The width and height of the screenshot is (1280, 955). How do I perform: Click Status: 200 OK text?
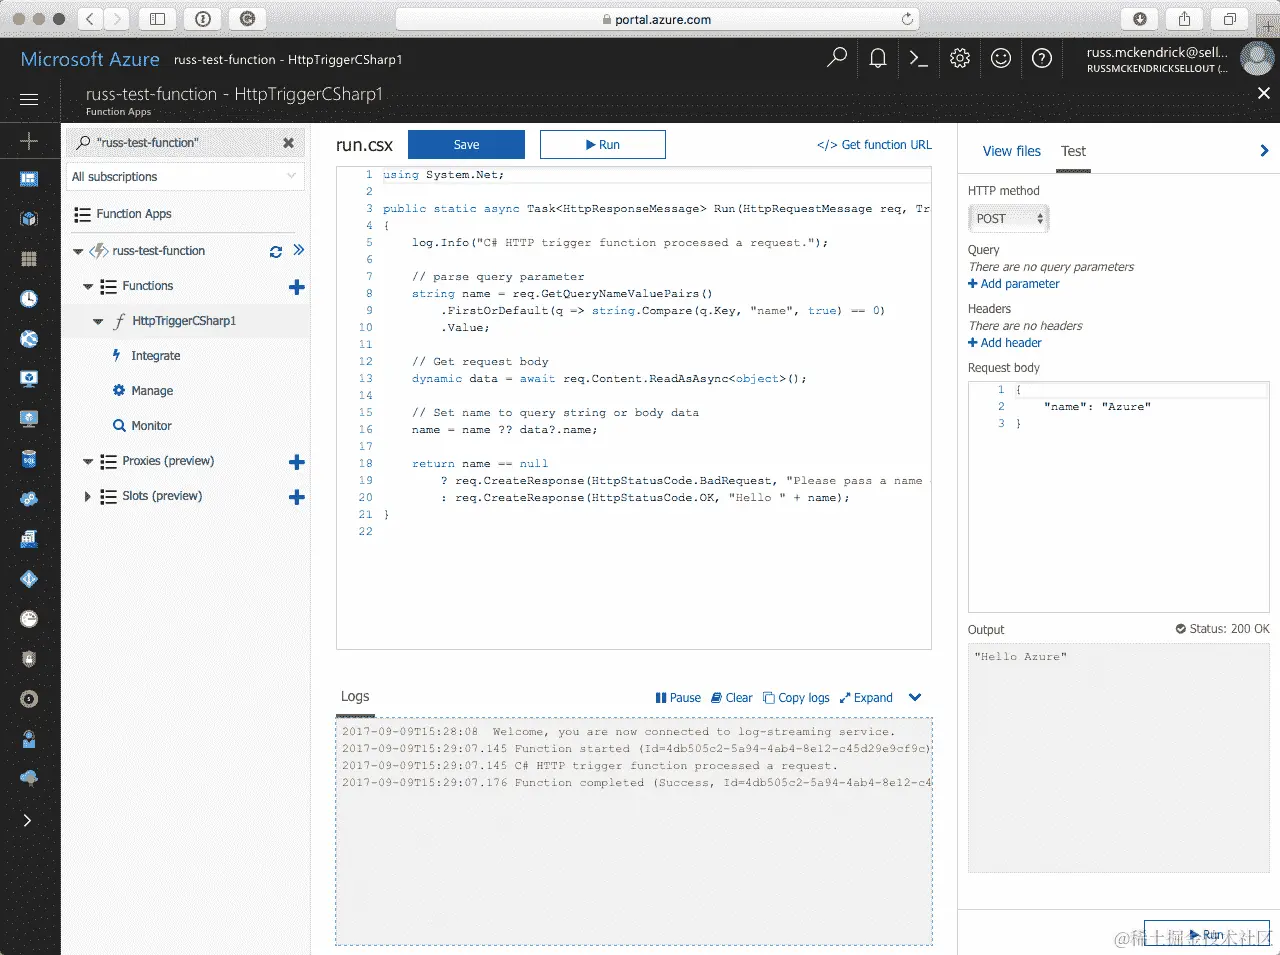point(1222,629)
